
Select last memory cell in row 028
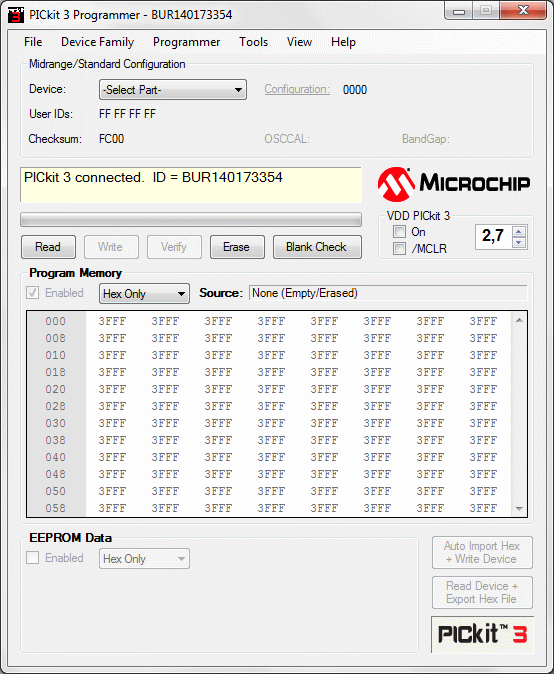(x=483, y=406)
